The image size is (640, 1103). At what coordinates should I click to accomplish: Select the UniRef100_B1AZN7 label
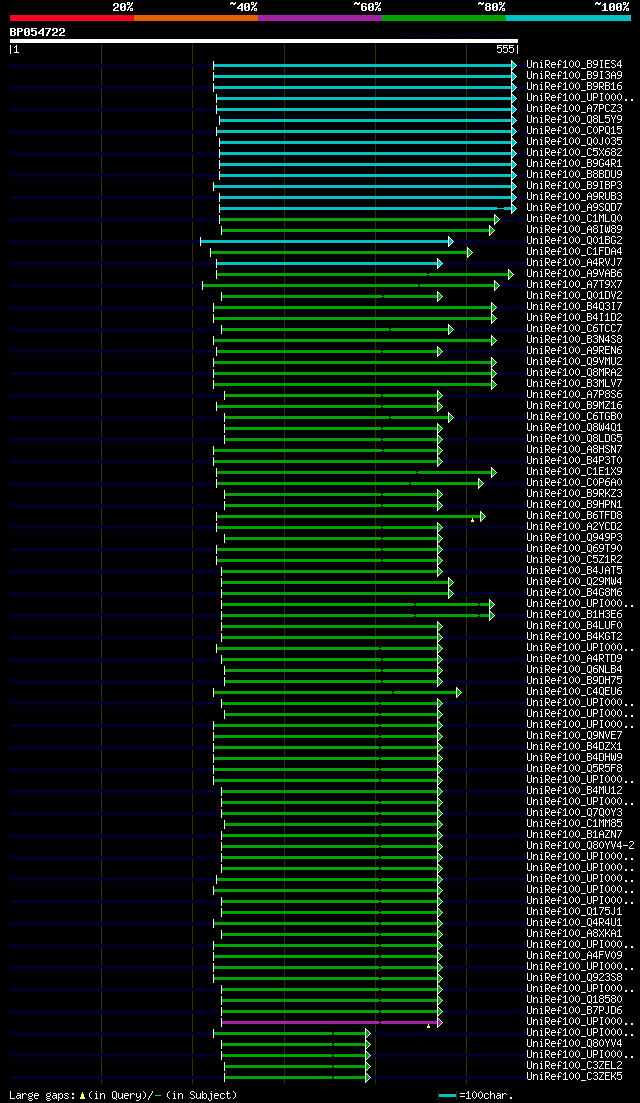pos(574,834)
